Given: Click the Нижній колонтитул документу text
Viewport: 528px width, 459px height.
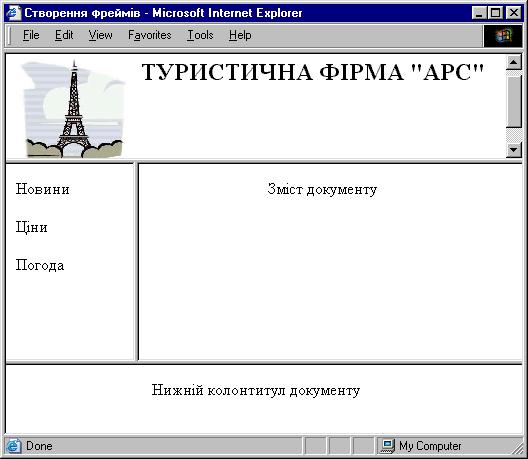Looking at the screenshot, I should (x=256, y=390).
